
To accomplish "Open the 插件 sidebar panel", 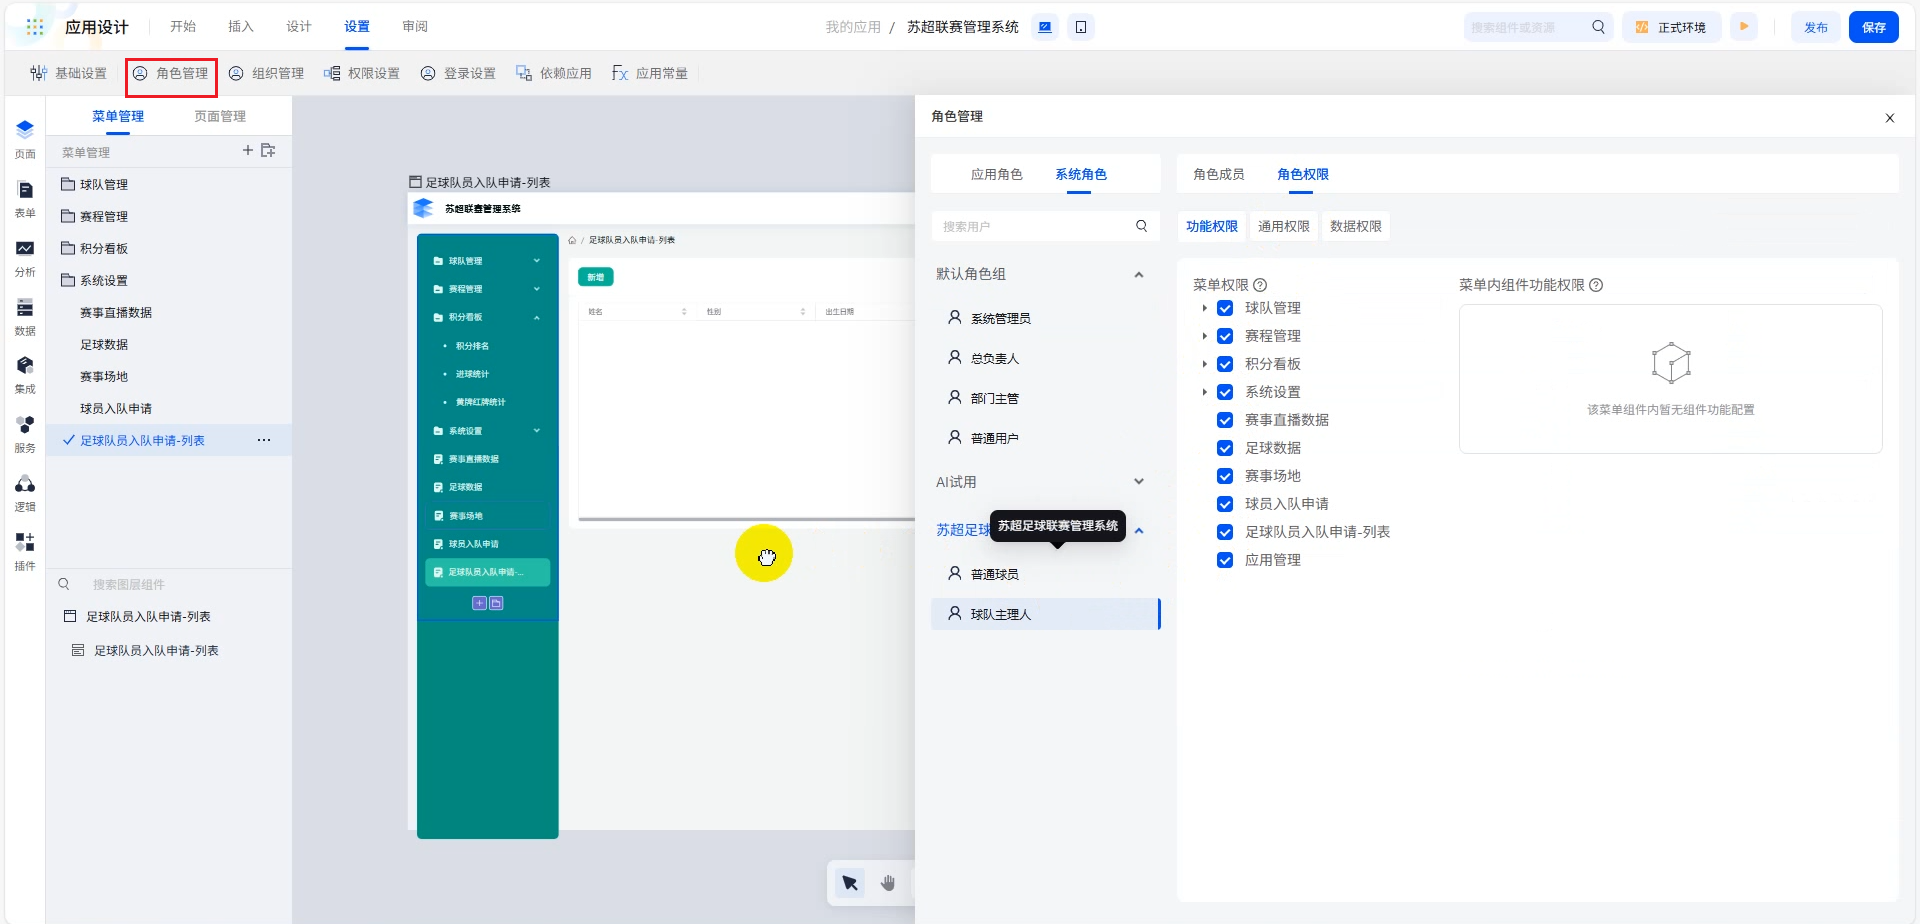I will (x=25, y=552).
